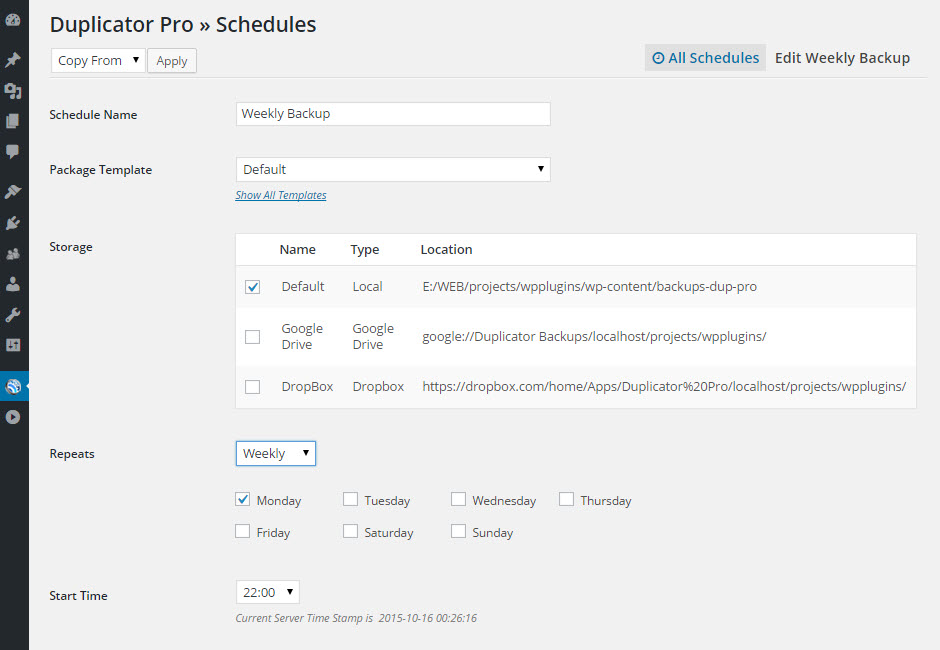Click the dropbox.com location URL text
Screen dimensions: 940x650
click(664, 387)
